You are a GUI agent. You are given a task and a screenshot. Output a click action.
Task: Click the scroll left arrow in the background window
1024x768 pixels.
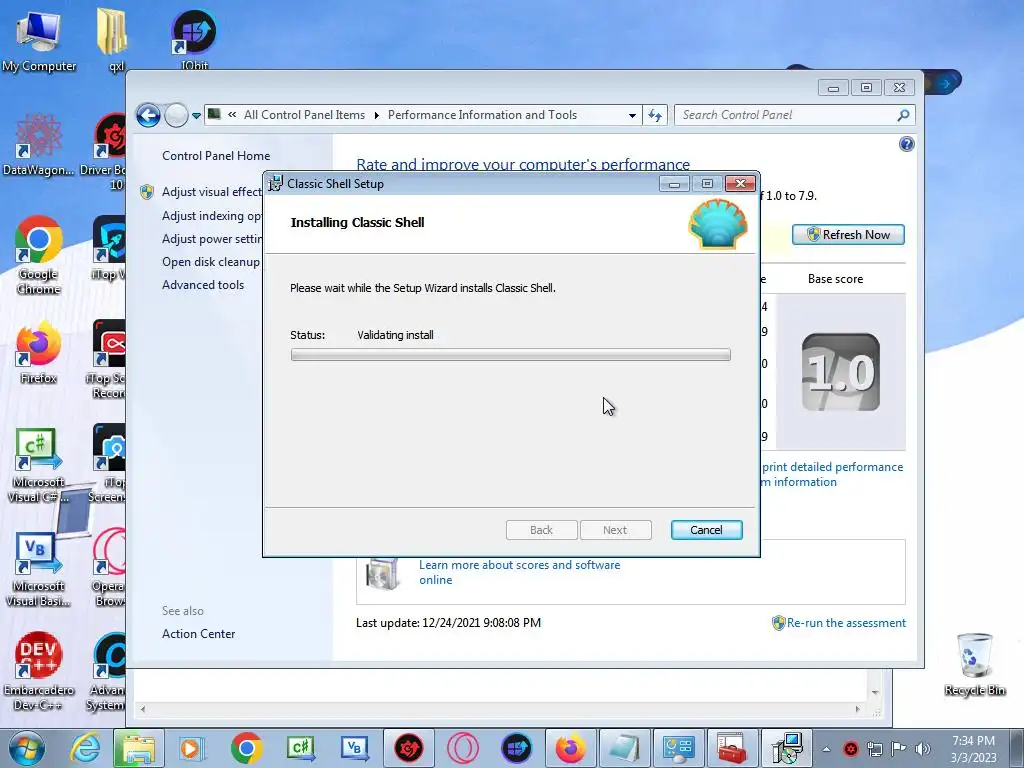coord(143,709)
